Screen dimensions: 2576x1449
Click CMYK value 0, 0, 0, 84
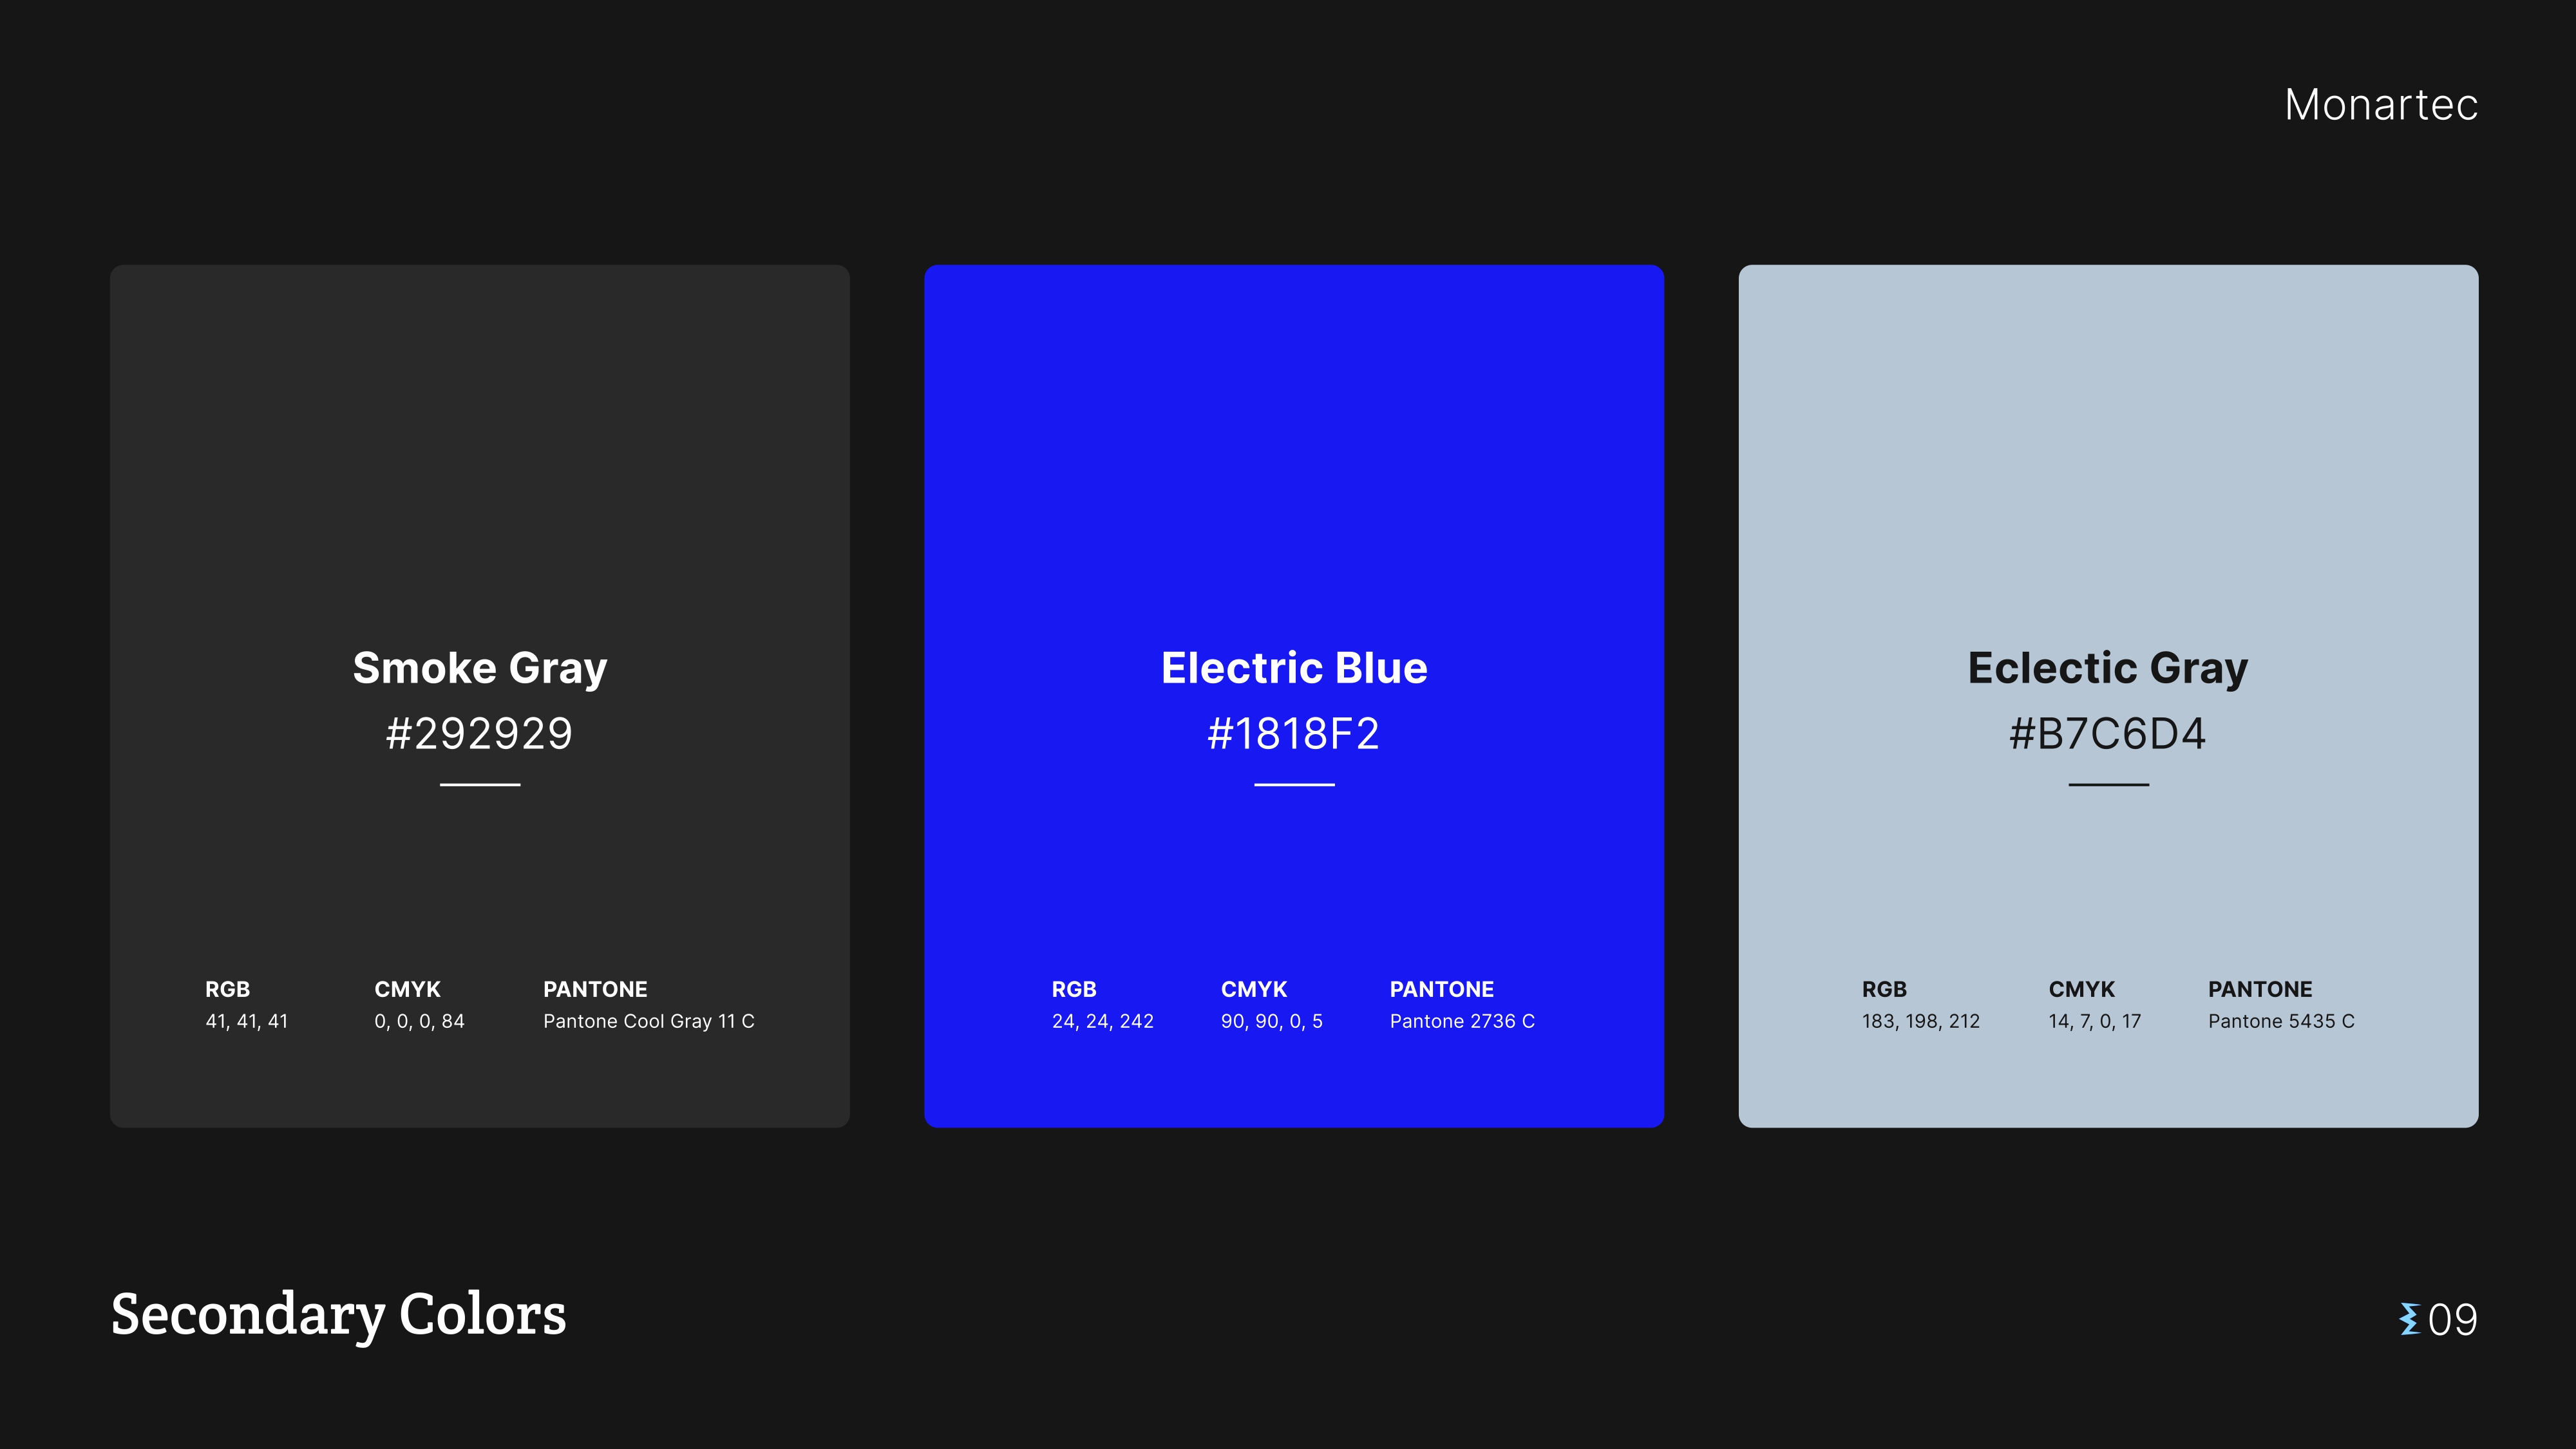click(x=419, y=1021)
